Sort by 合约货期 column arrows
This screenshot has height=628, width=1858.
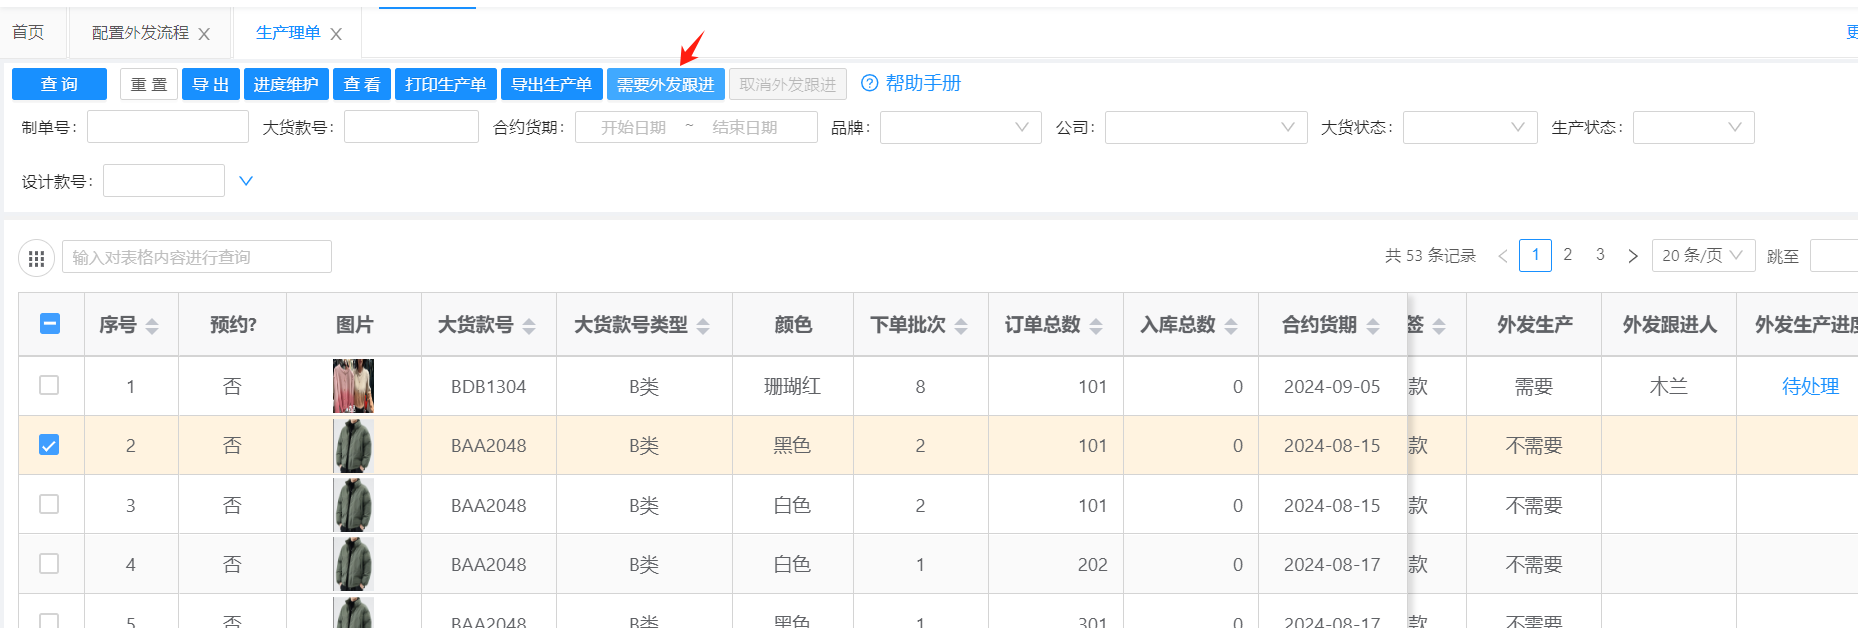click(1373, 326)
